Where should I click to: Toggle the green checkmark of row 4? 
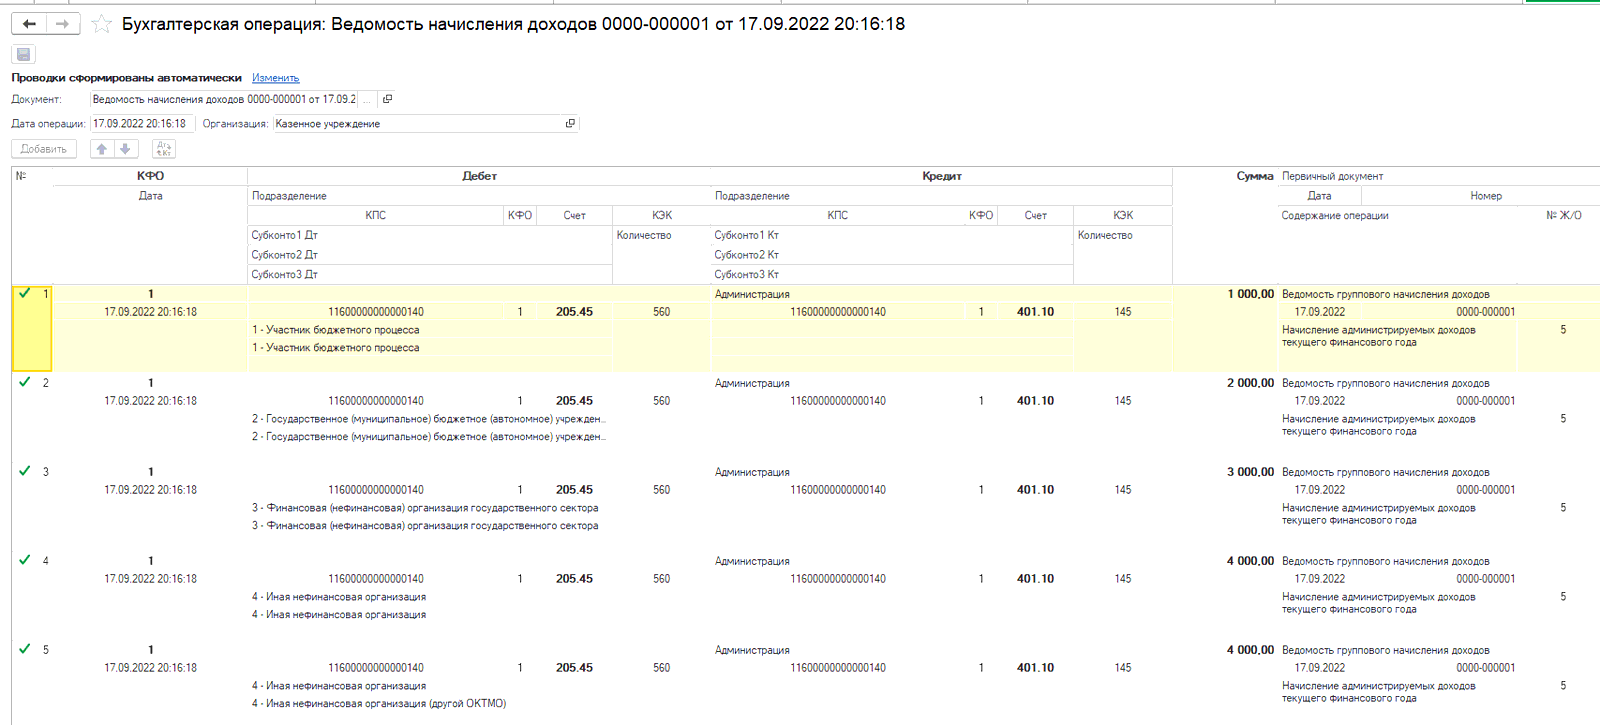(25, 560)
